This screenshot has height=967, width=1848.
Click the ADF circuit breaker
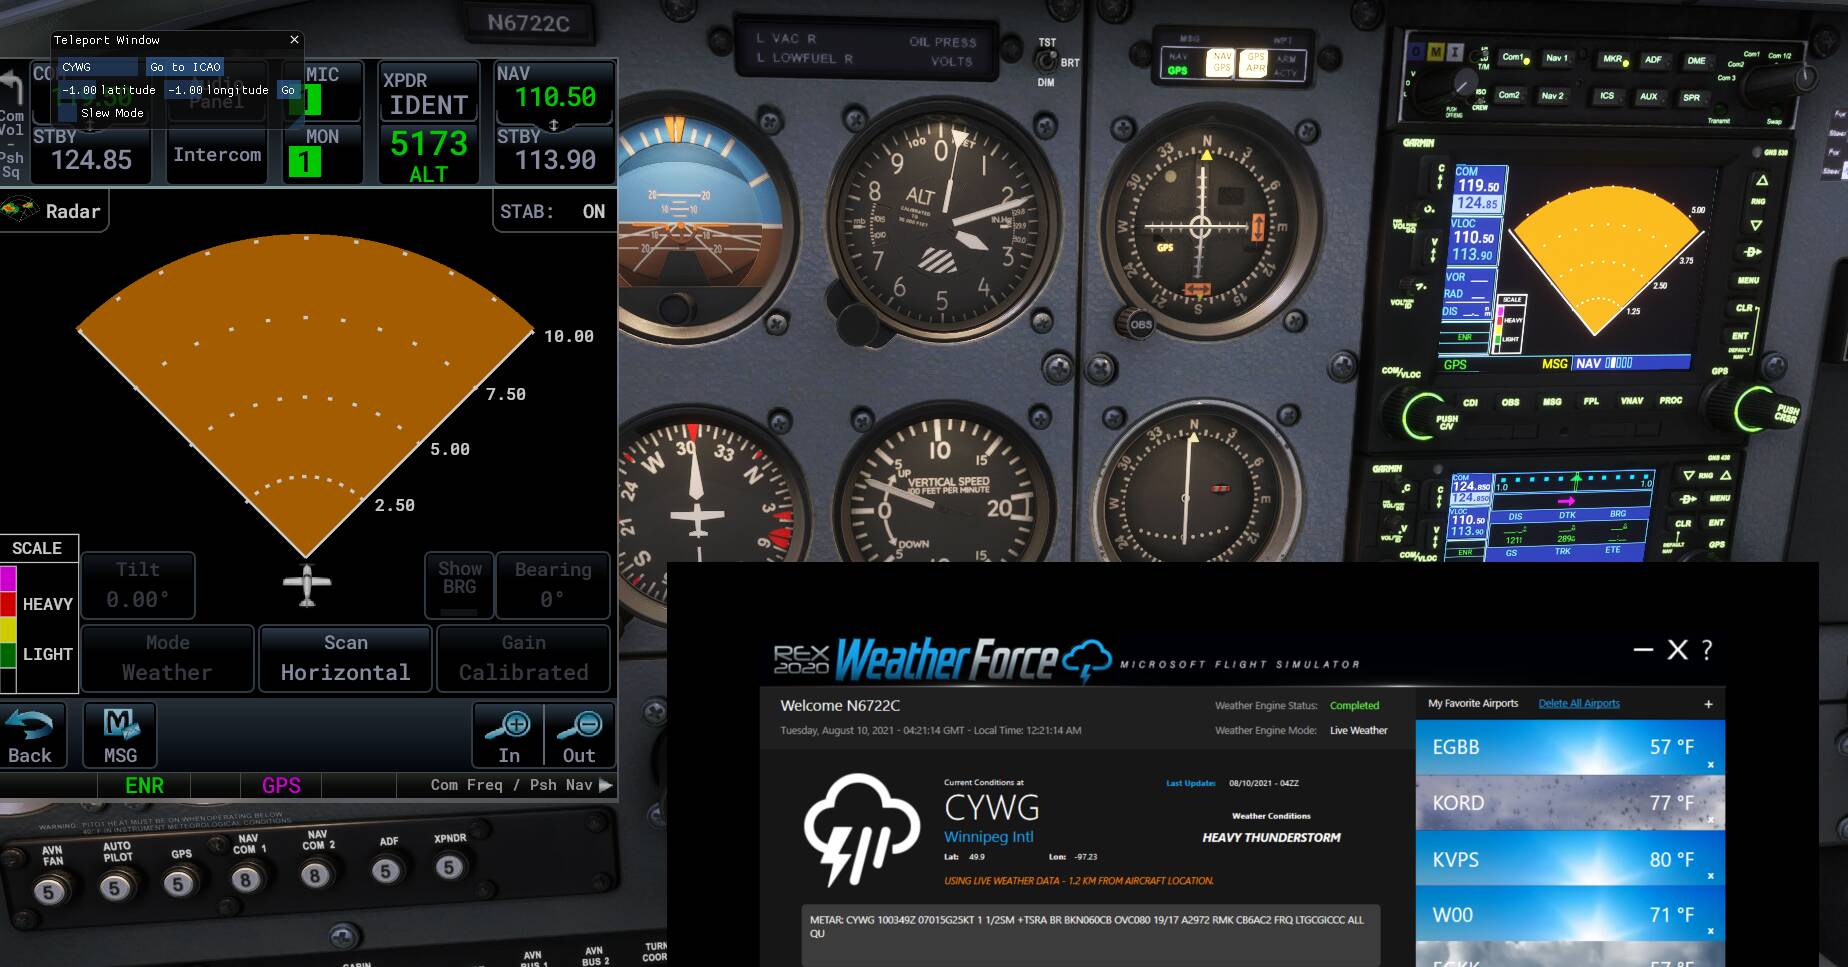386,870
